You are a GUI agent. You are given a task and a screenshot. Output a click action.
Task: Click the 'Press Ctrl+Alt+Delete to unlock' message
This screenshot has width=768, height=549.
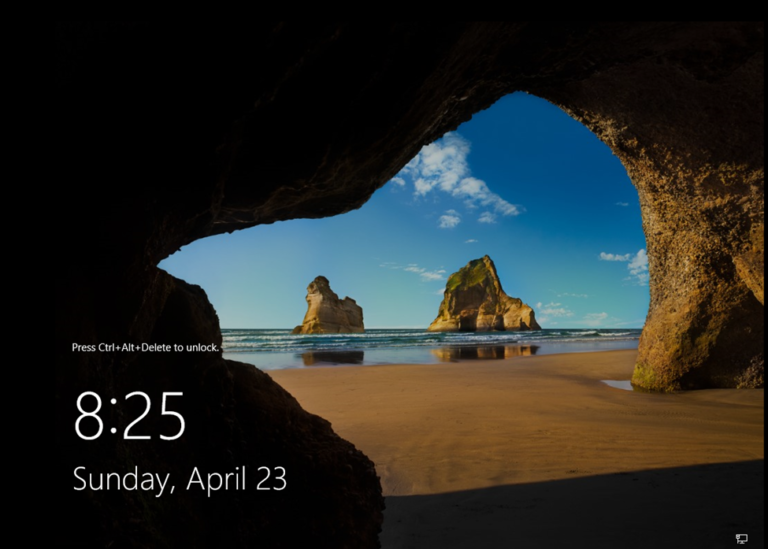(145, 347)
